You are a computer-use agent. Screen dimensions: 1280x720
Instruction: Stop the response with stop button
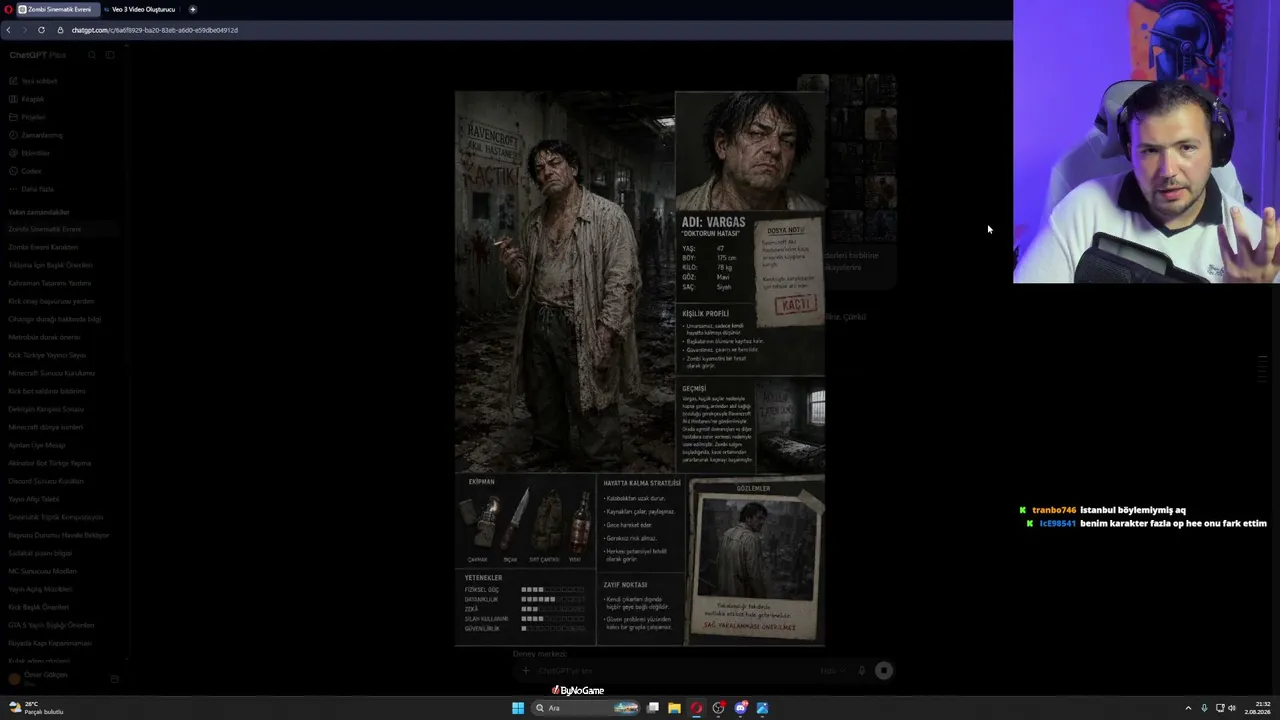click(884, 671)
